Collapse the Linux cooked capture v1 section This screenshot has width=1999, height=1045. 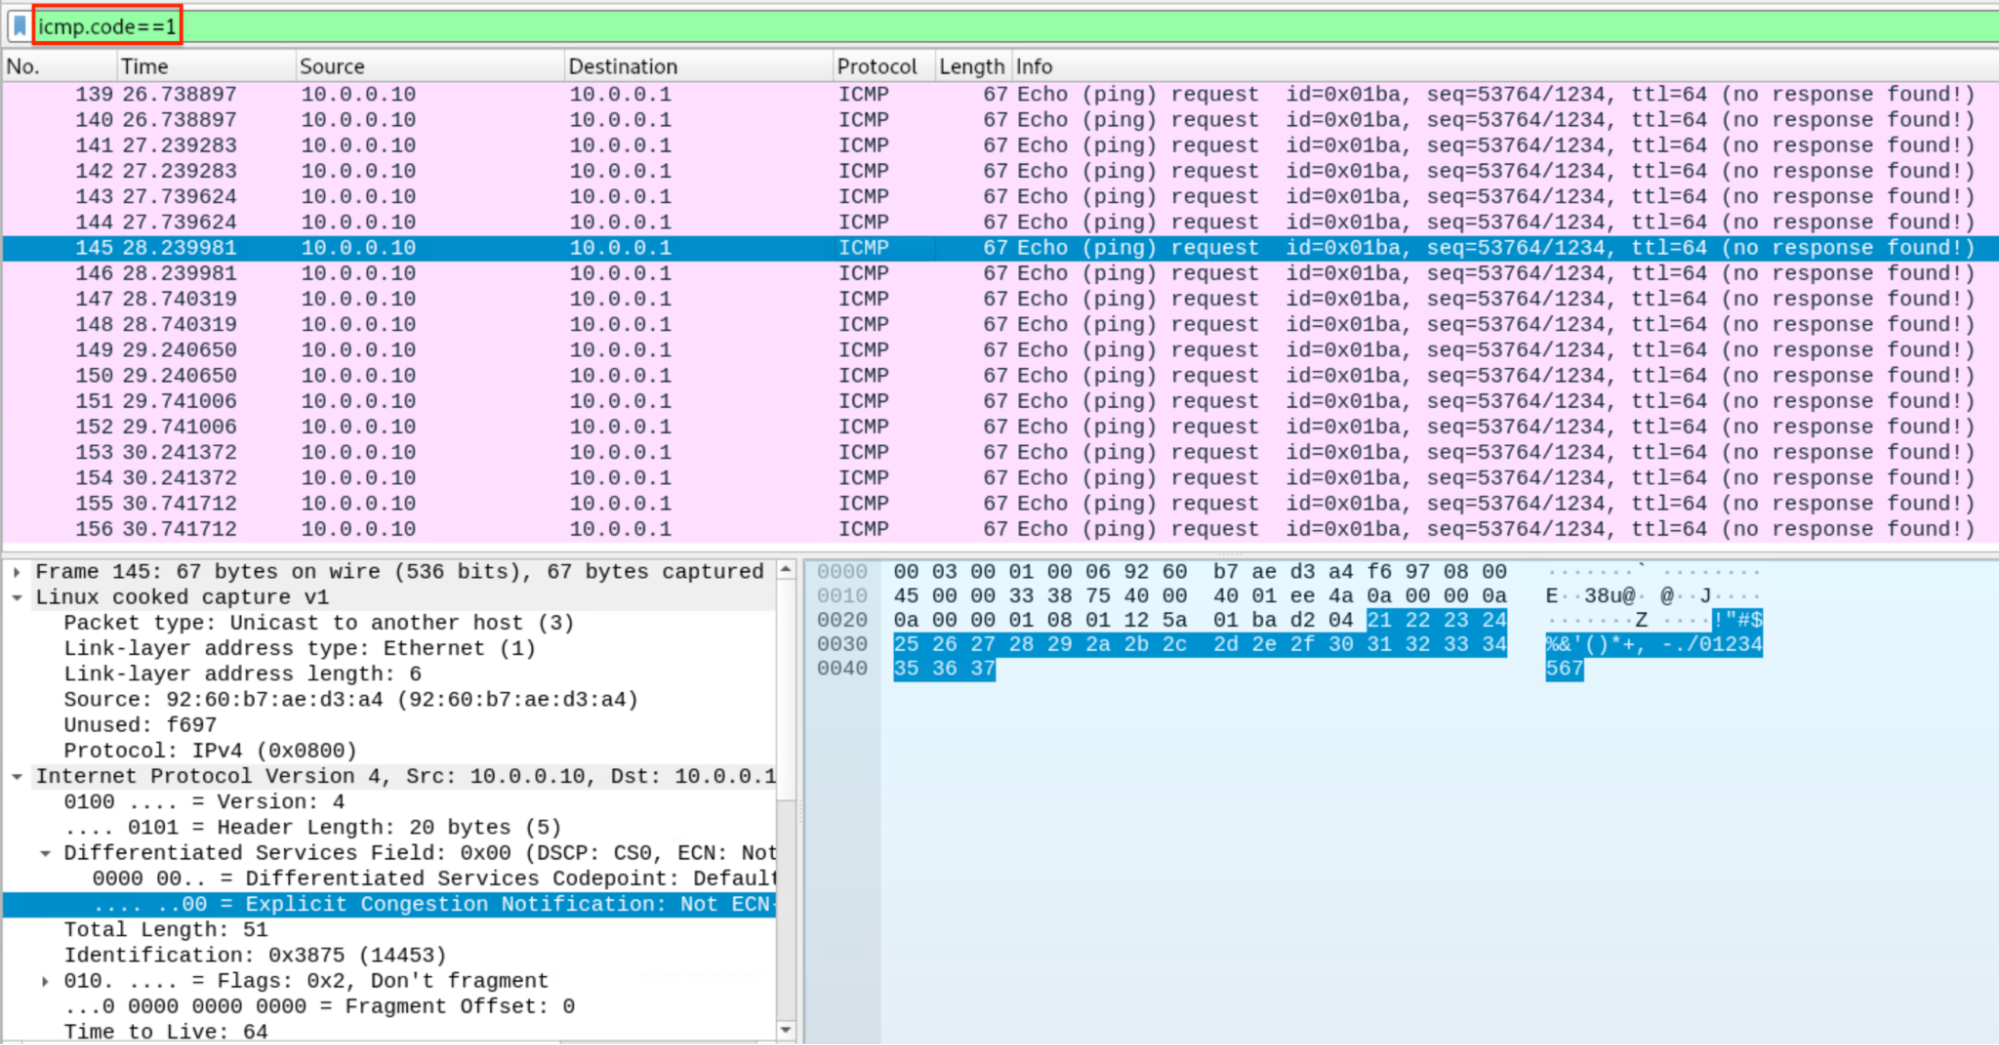click(16, 597)
